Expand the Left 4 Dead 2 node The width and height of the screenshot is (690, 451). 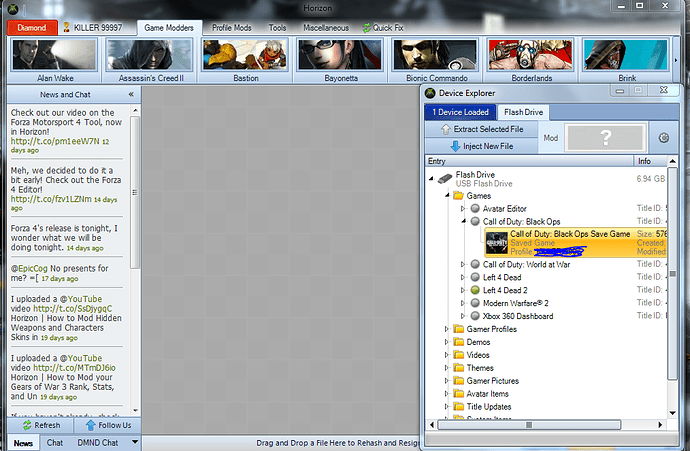coord(463,290)
